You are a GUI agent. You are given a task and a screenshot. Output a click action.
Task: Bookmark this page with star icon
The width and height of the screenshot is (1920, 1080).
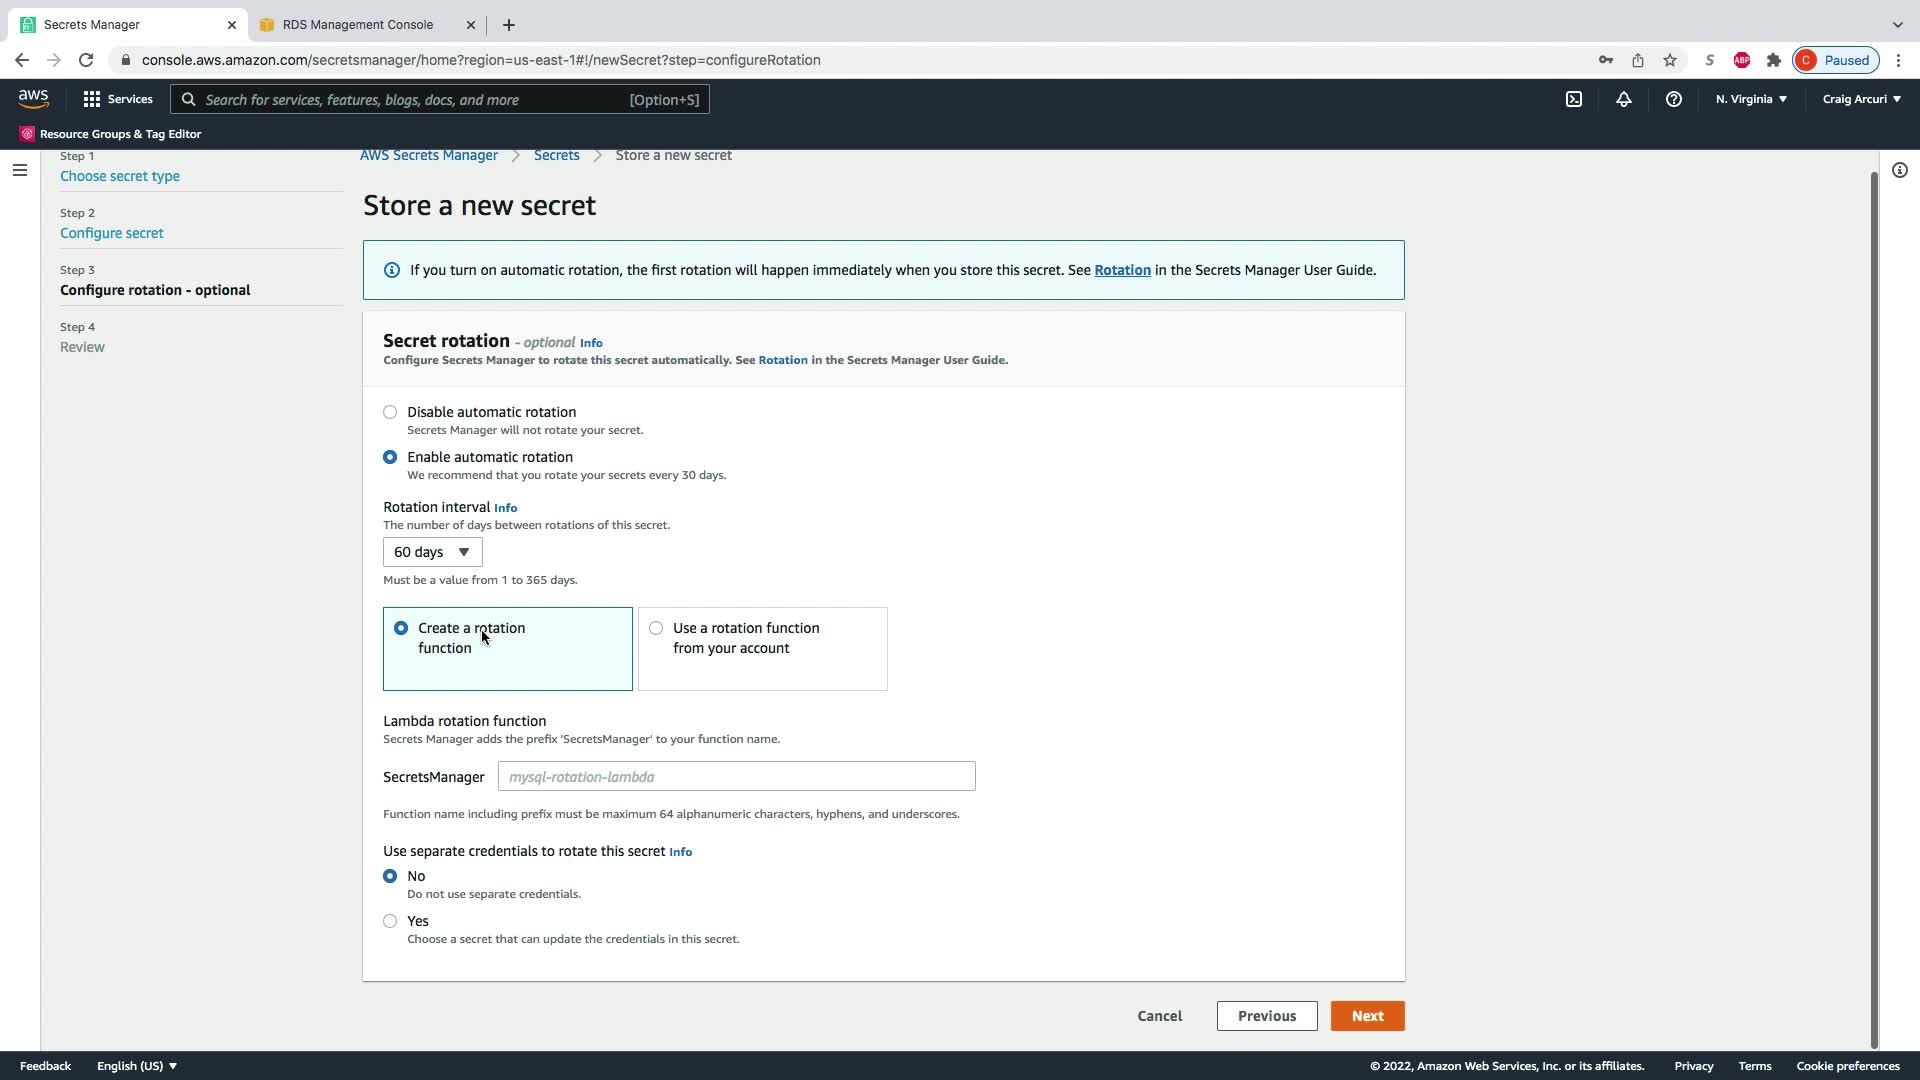(1669, 60)
